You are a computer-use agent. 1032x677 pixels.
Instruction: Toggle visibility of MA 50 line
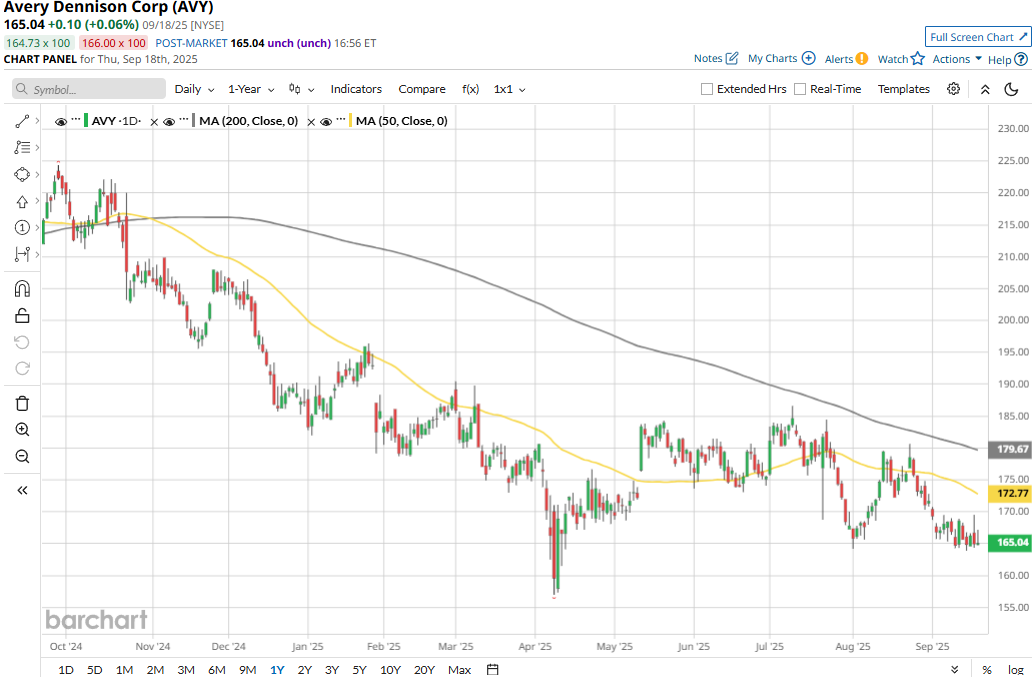[326, 122]
